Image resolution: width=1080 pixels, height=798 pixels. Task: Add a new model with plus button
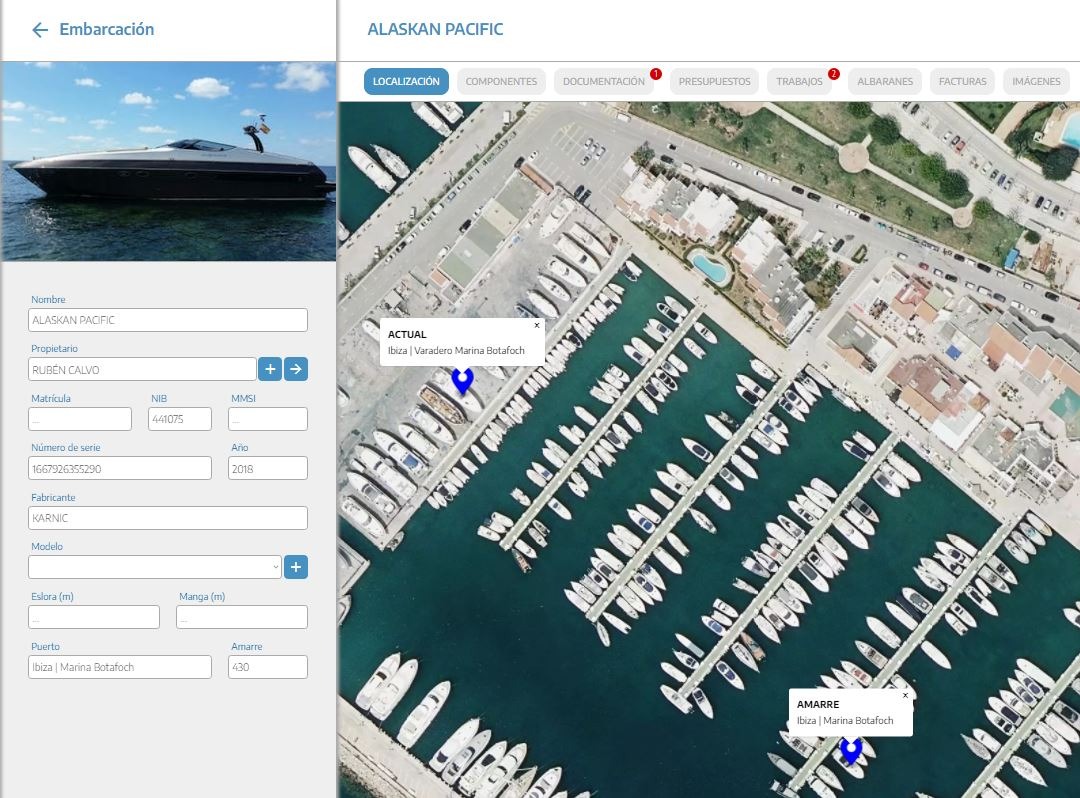(x=296, y=567)
